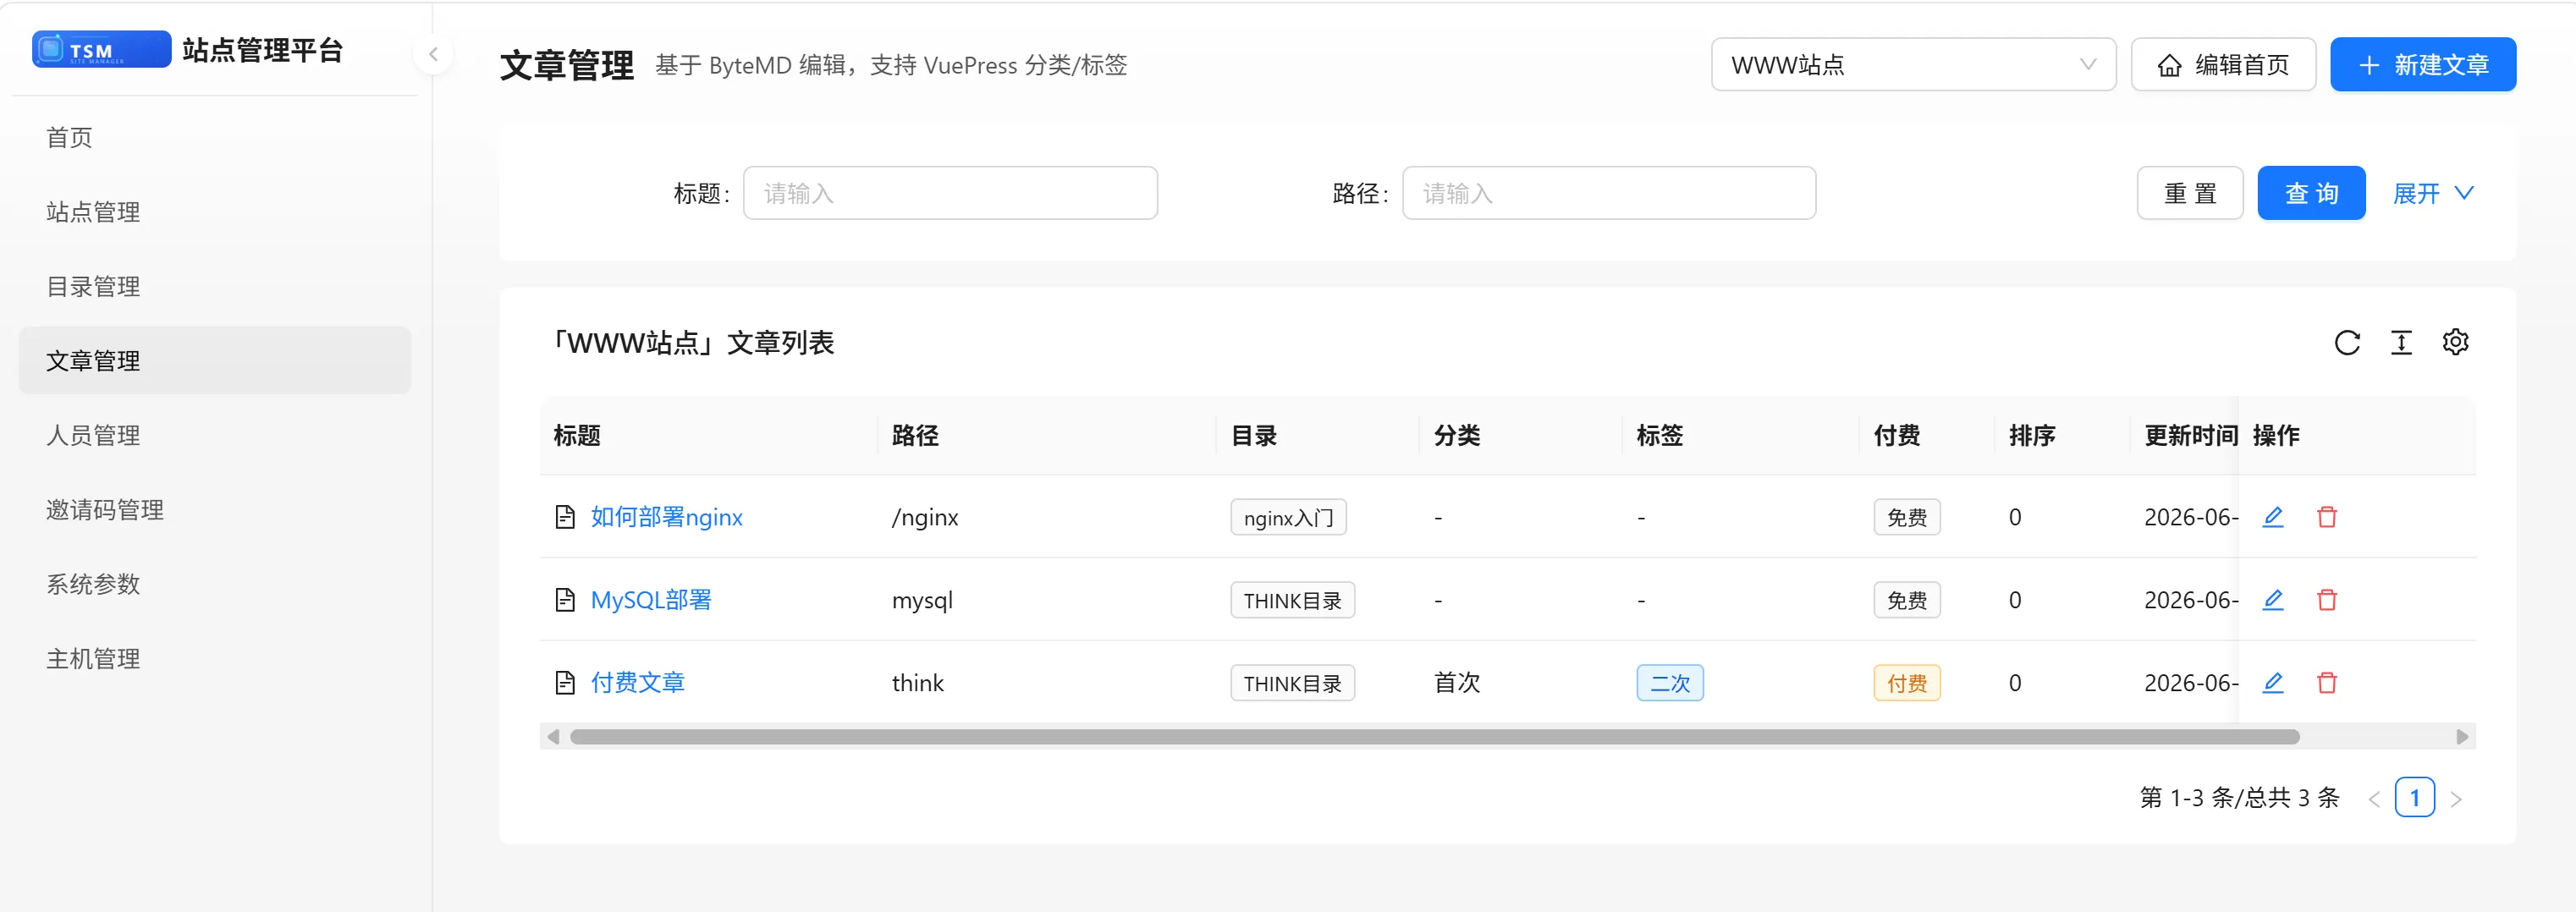The image size is (2576, 912).
Task: Open the table density icon
Action: [x=2401, y=343]
